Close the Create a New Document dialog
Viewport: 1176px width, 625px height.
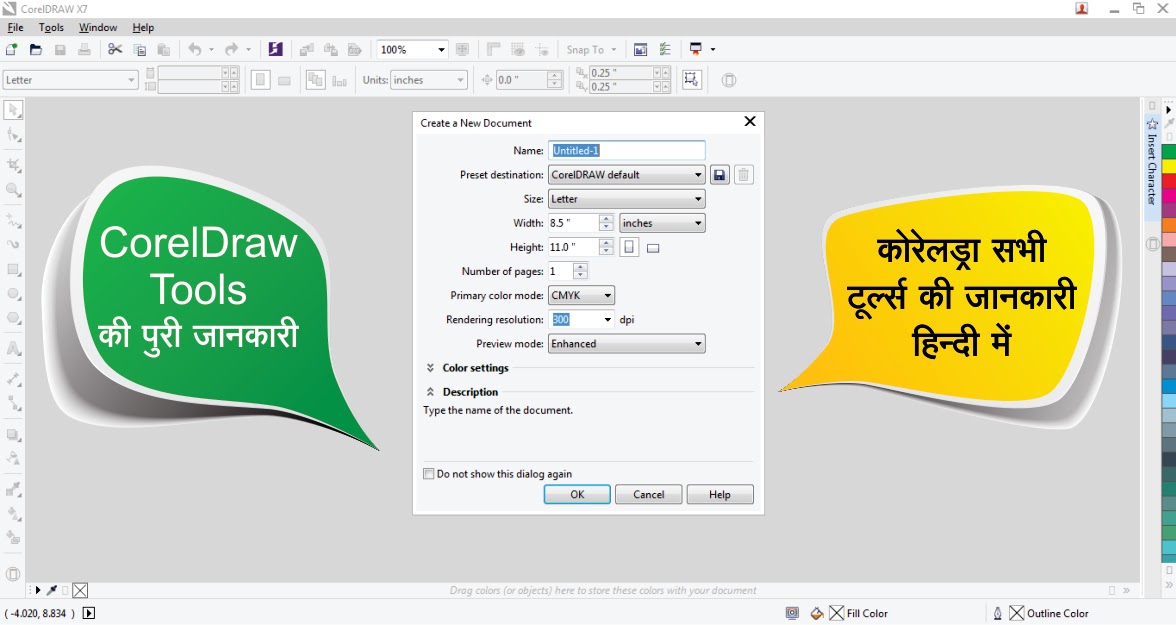click(749, 122)
